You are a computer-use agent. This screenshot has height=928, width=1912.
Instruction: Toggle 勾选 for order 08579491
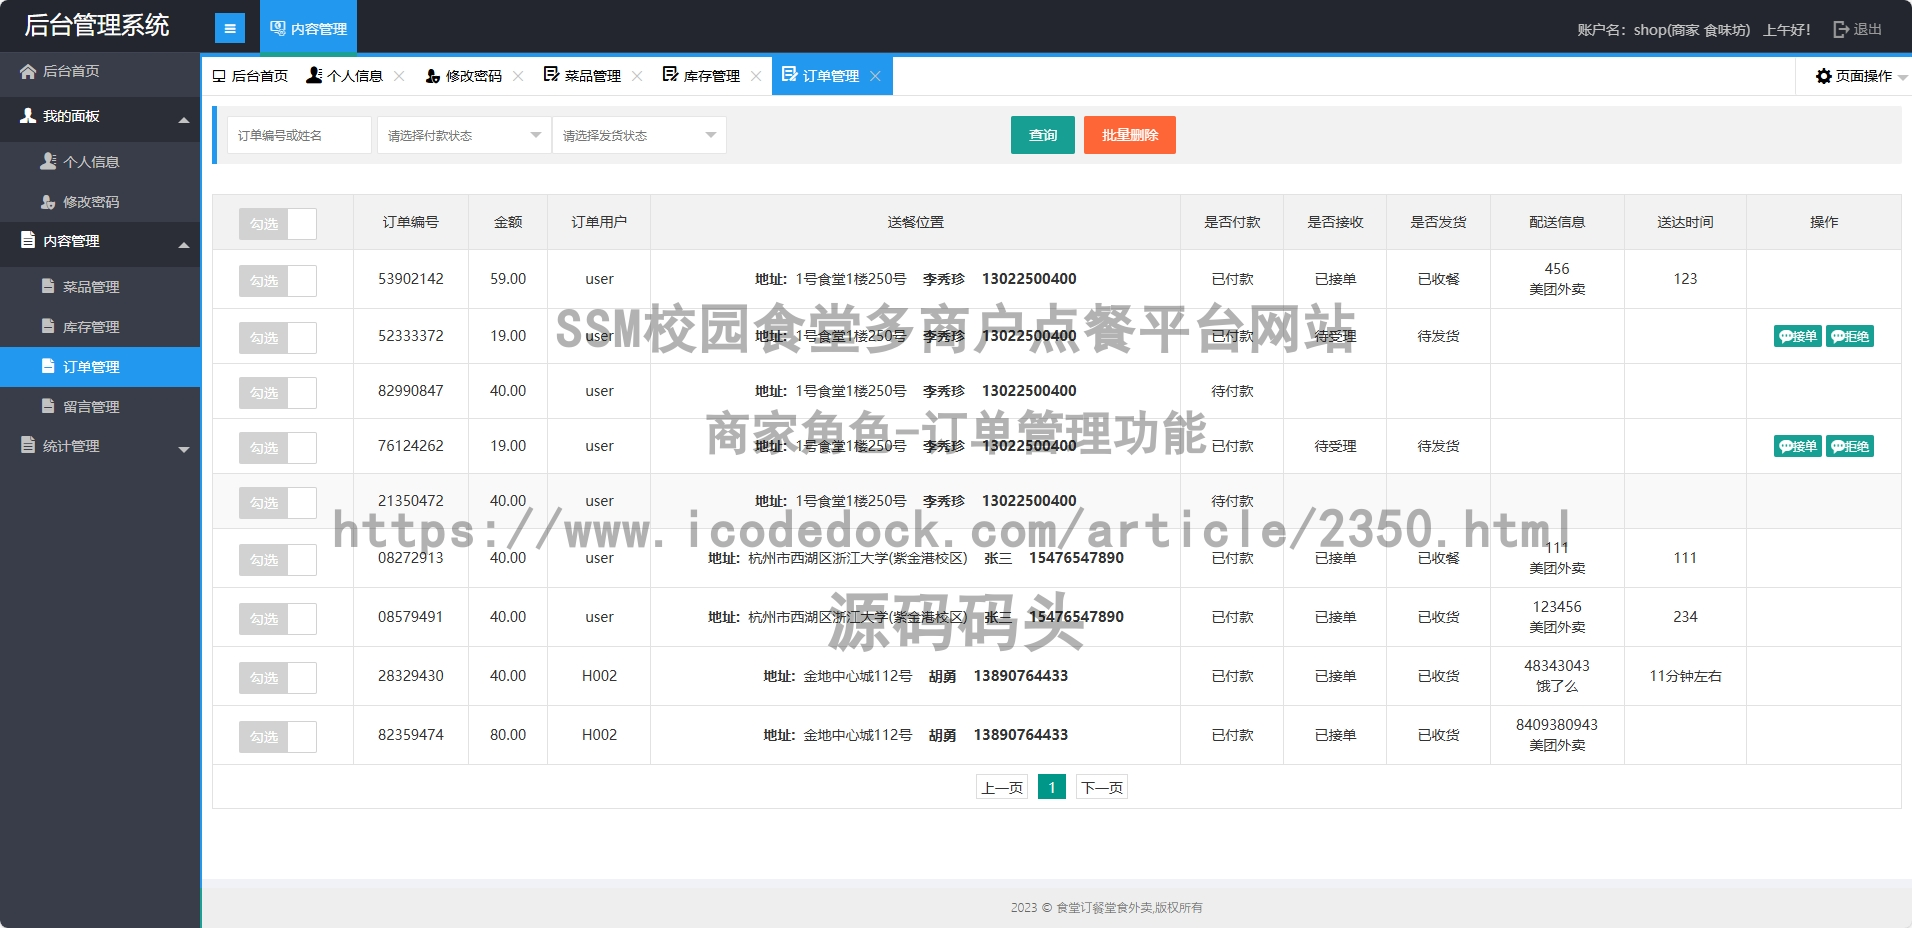(278, 619)
